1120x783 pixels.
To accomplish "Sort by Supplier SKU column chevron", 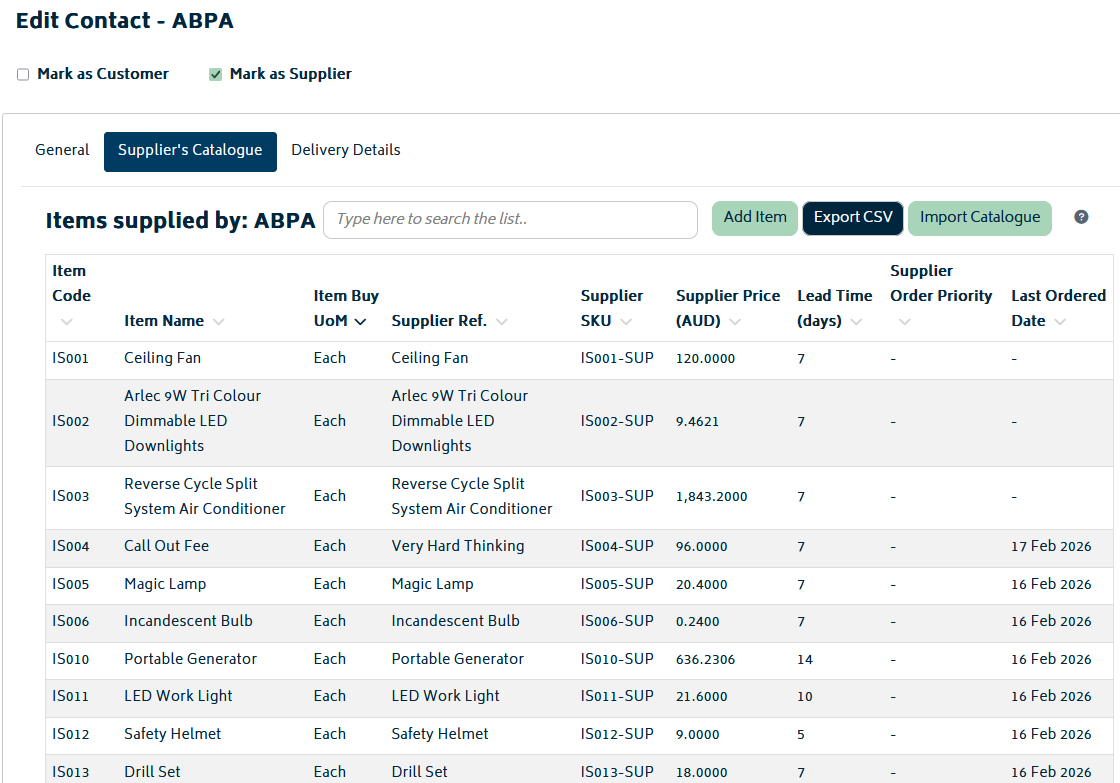I will click(x=626, y=322).
